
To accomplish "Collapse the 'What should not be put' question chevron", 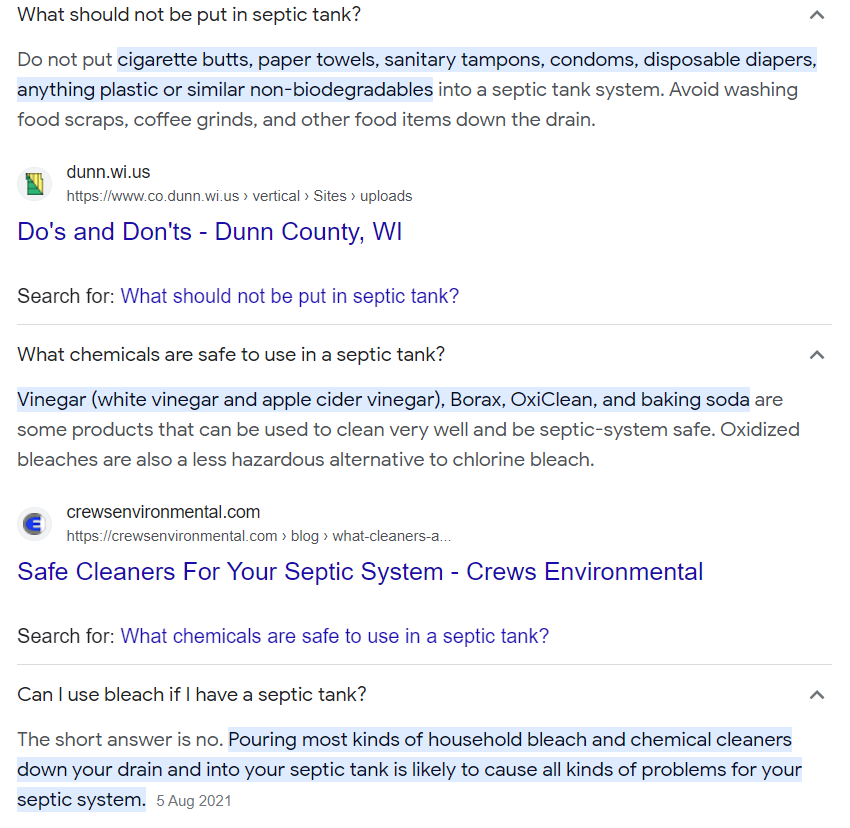I will [817, 15].
